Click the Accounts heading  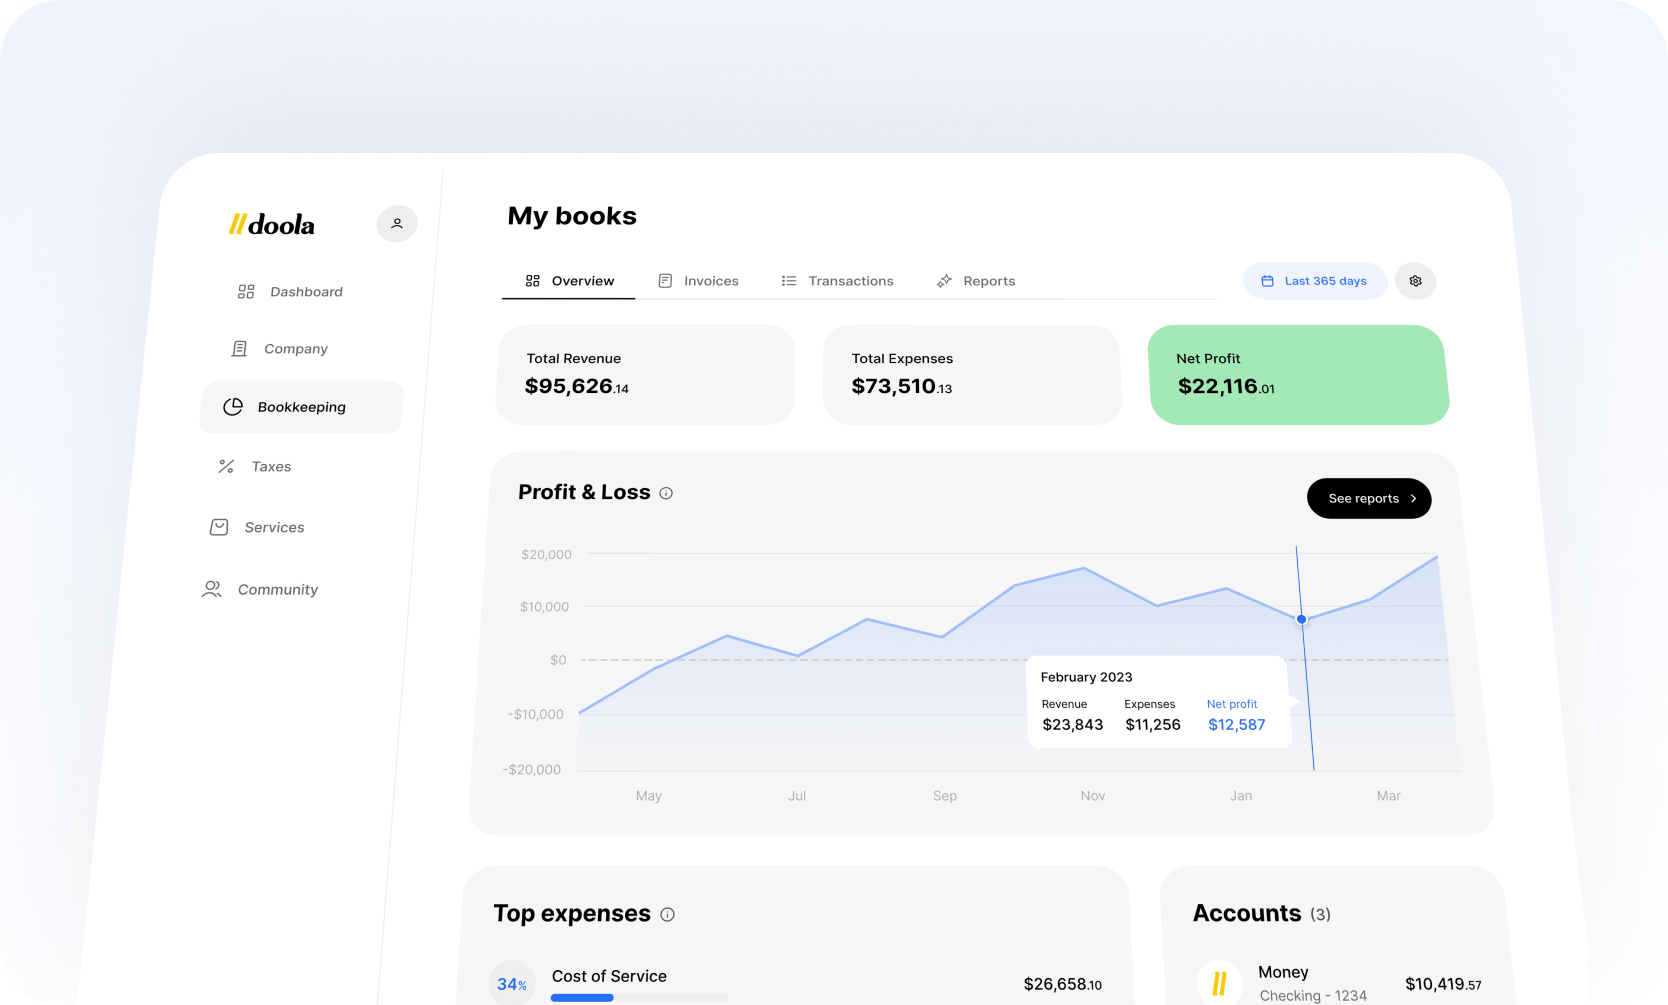click(x=1247, y=914)
